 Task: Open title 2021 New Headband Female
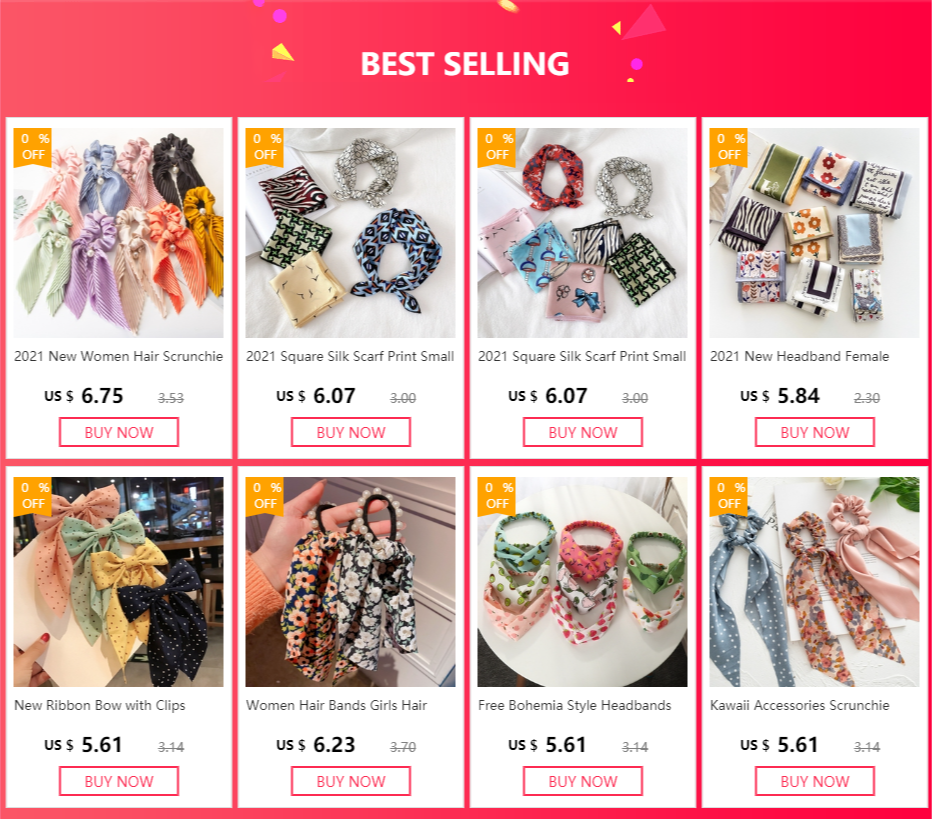tap(799, 356)
